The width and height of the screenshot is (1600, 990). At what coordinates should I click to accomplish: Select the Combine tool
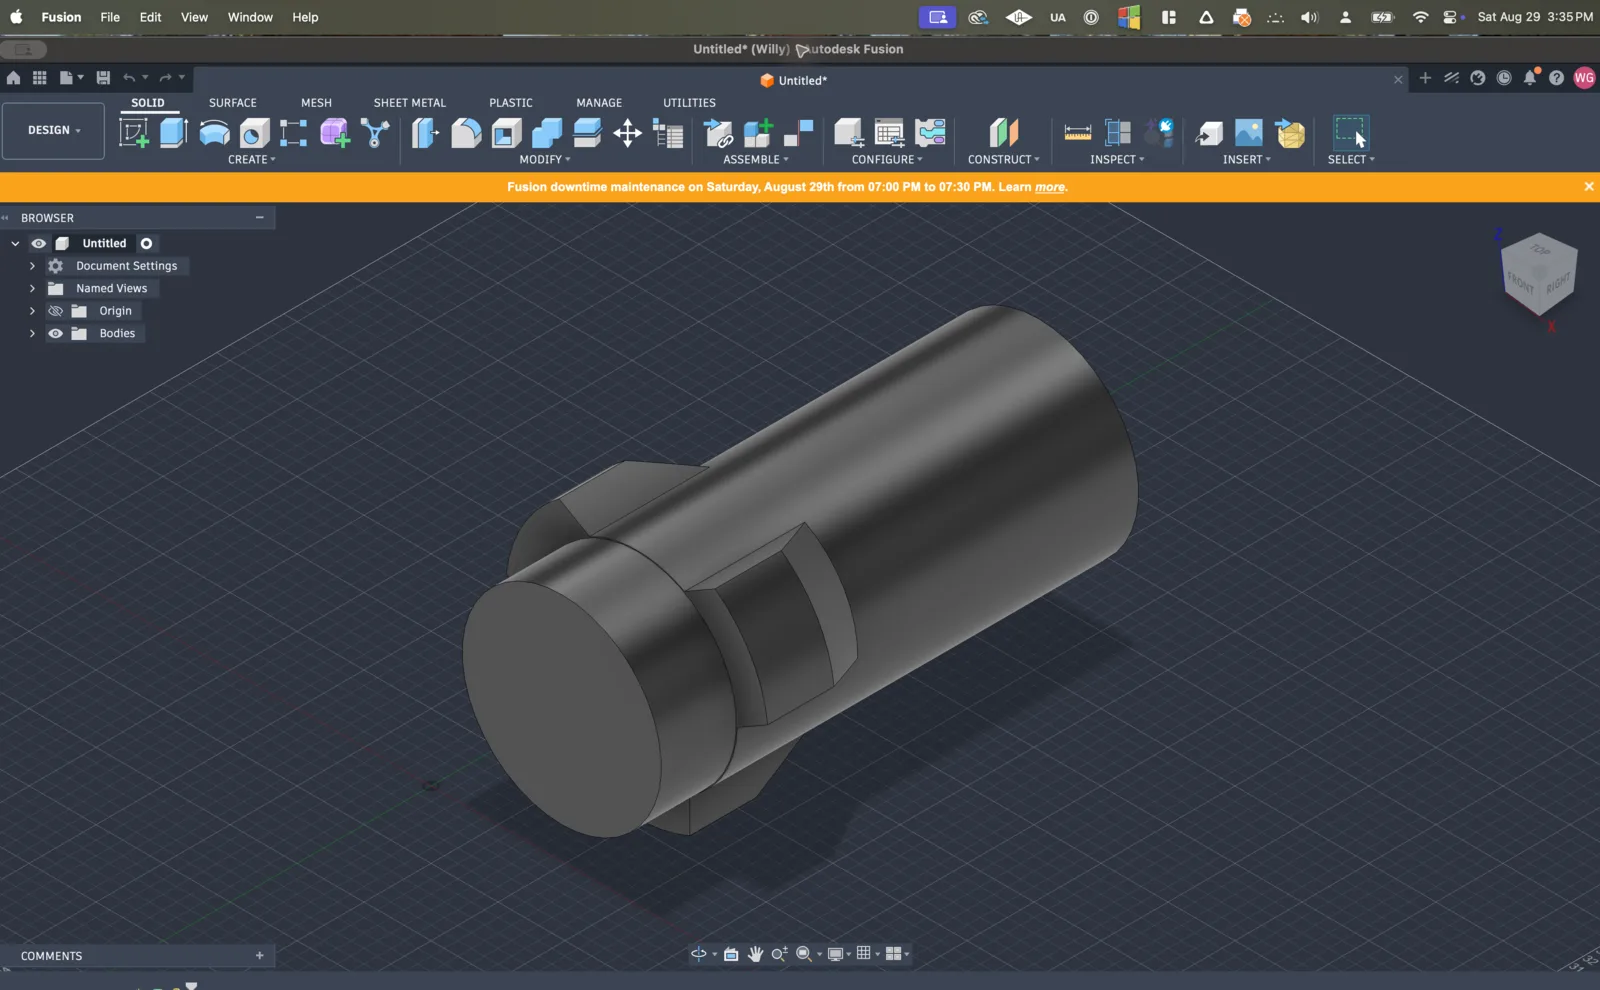tap(546, 133)
